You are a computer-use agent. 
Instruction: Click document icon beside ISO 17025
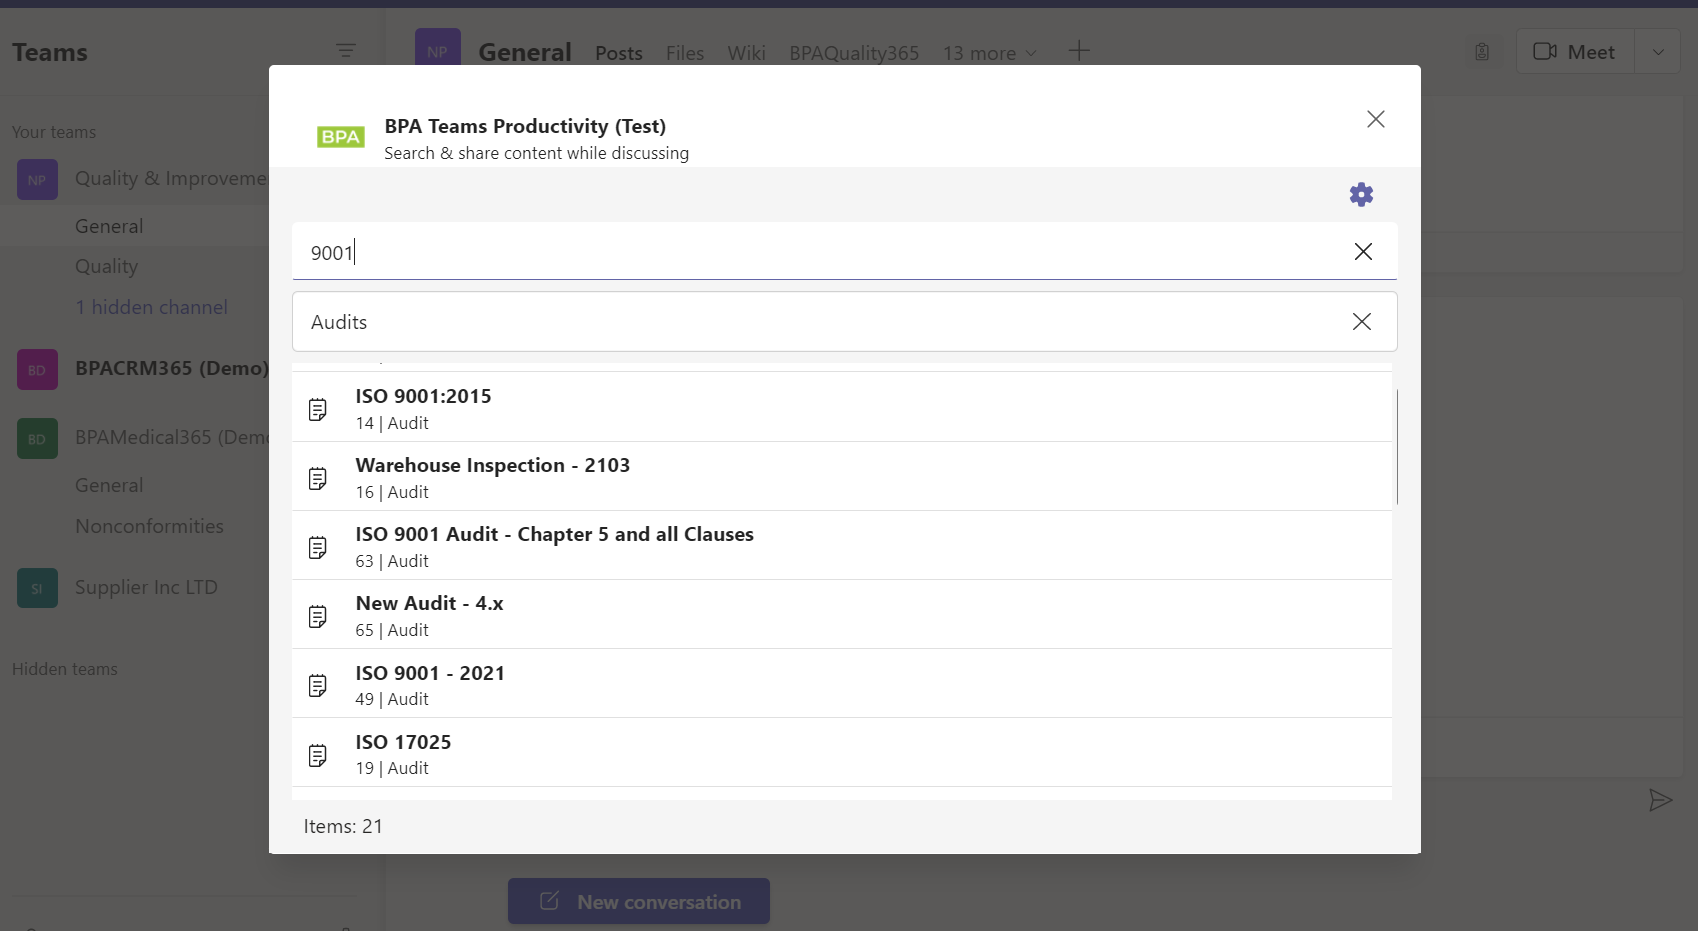[318, 755]
